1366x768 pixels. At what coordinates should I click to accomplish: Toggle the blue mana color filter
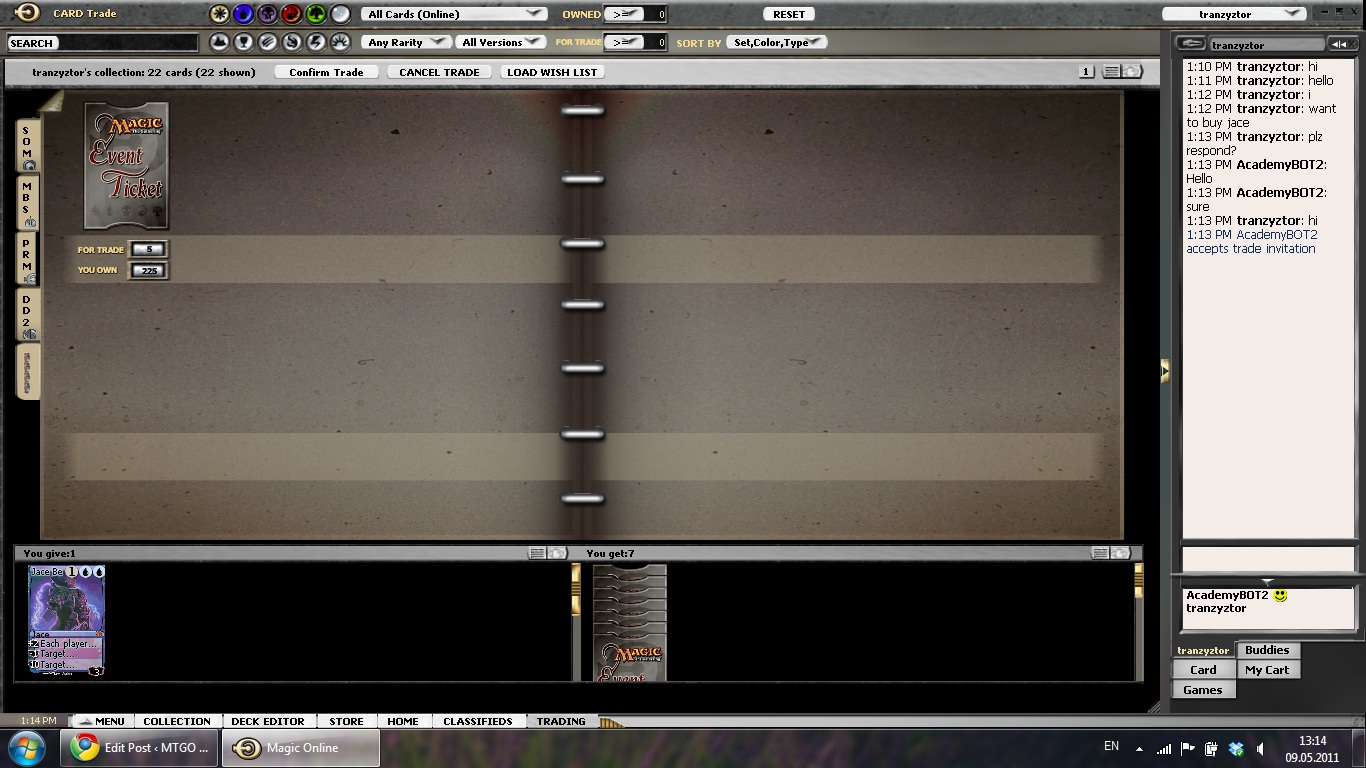(243, 14)
